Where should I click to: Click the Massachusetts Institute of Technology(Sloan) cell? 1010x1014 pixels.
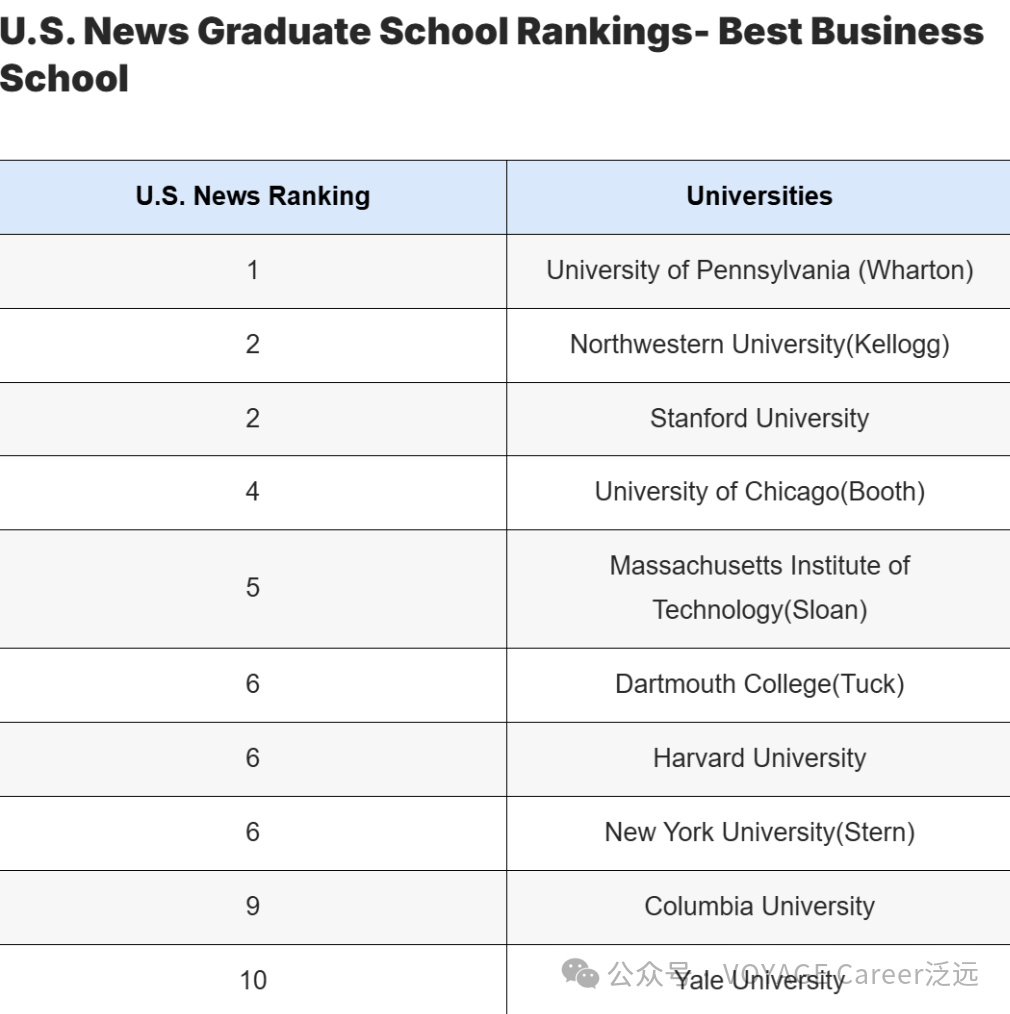(759, 587)
